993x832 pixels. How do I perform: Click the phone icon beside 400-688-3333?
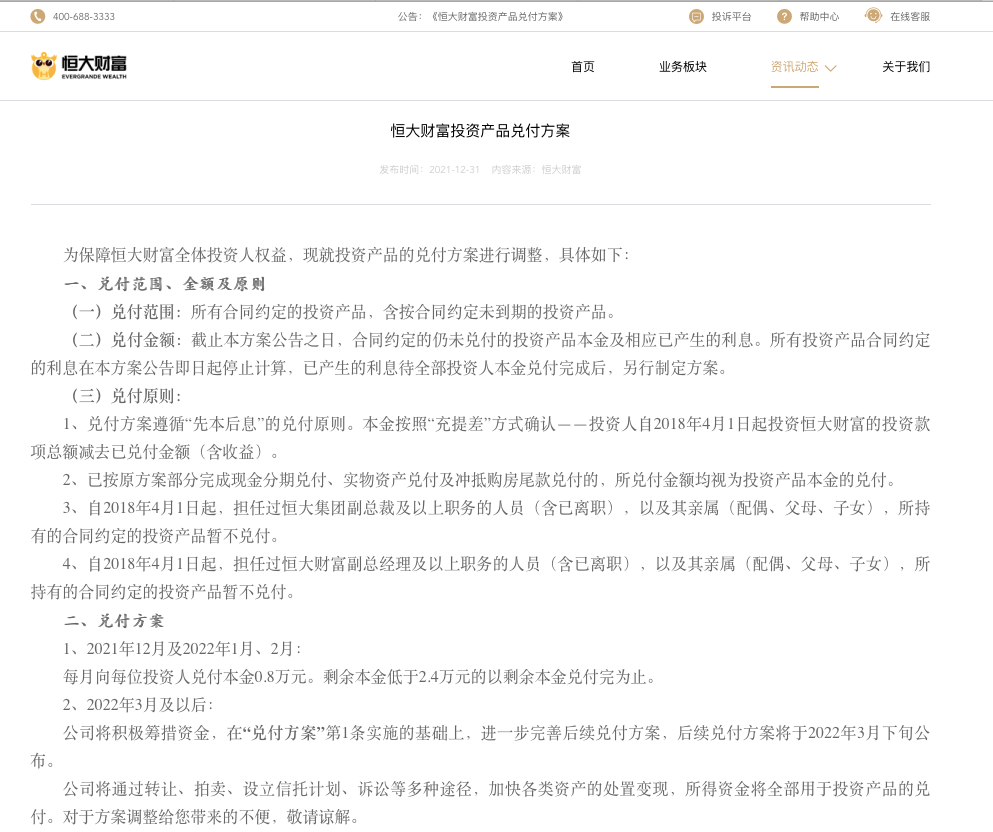37,16
